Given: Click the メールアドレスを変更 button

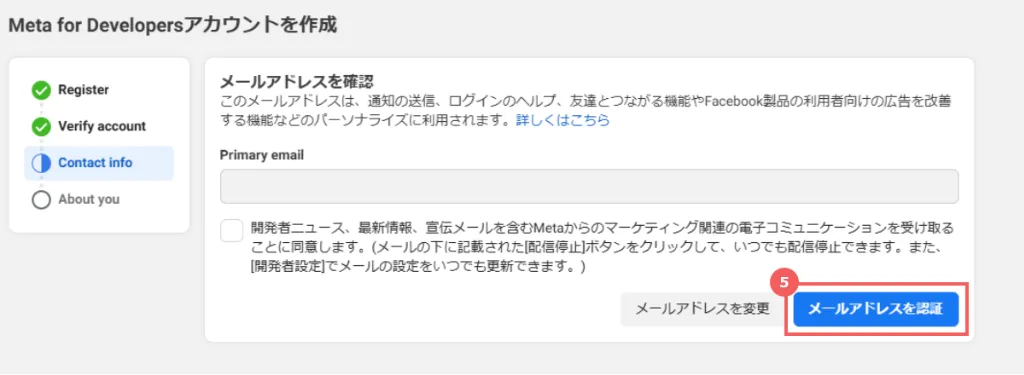Looking at the screenshot, I should (703, 309).
